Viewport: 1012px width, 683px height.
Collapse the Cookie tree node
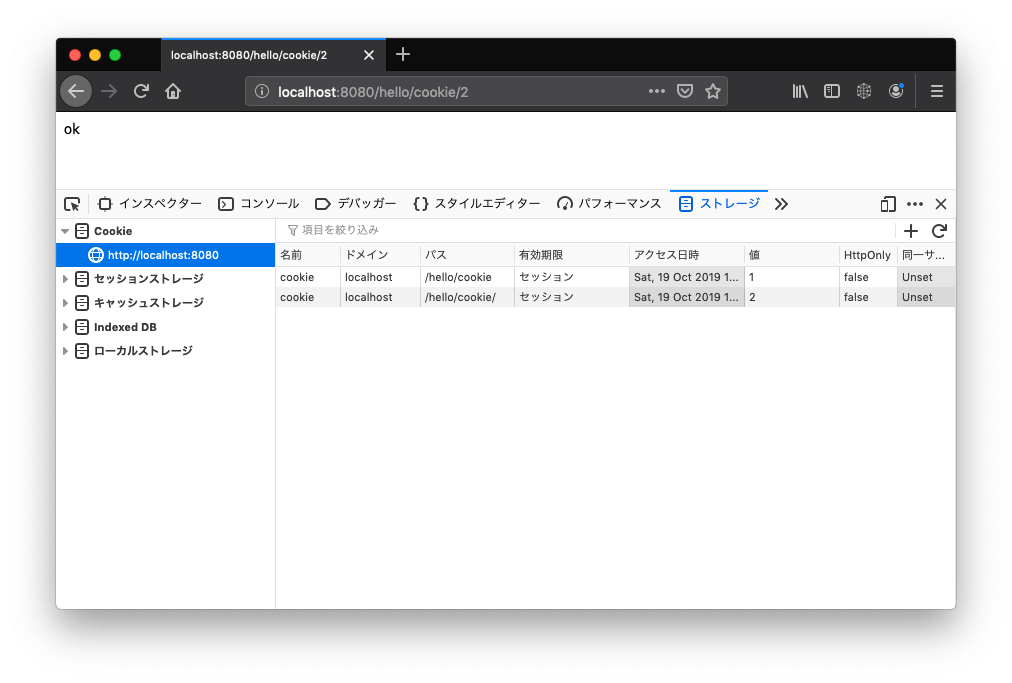pos(65,231)
